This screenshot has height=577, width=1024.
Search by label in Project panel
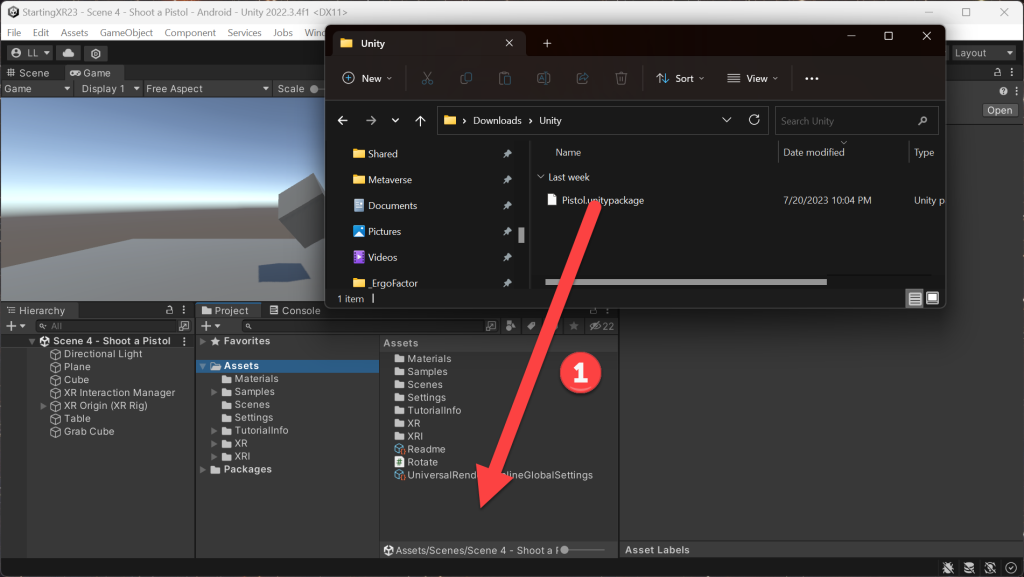click(532, 326)
